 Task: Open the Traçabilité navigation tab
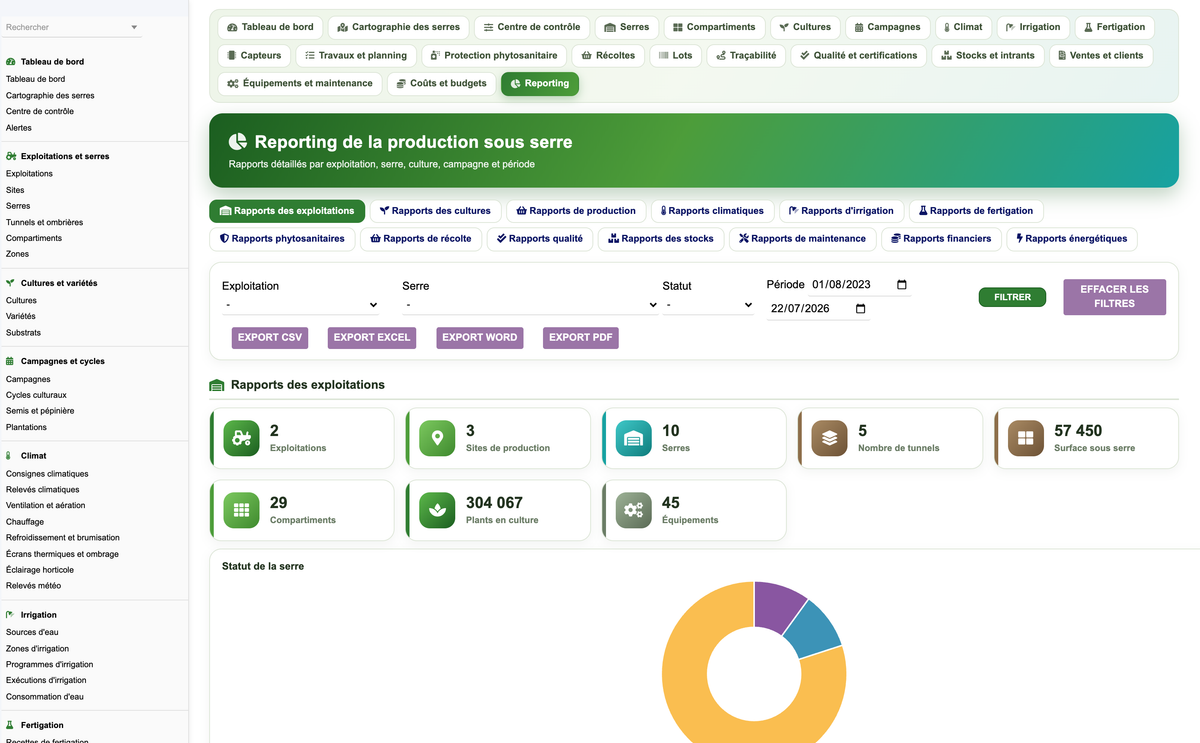(x=746, y=55)
